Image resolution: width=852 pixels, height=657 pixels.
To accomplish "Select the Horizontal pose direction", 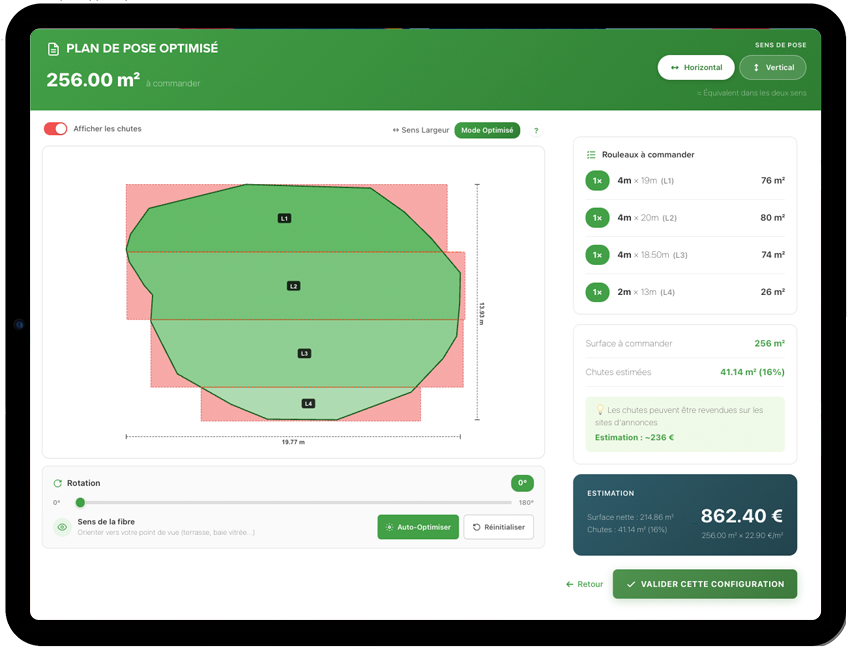I will 696,67.
